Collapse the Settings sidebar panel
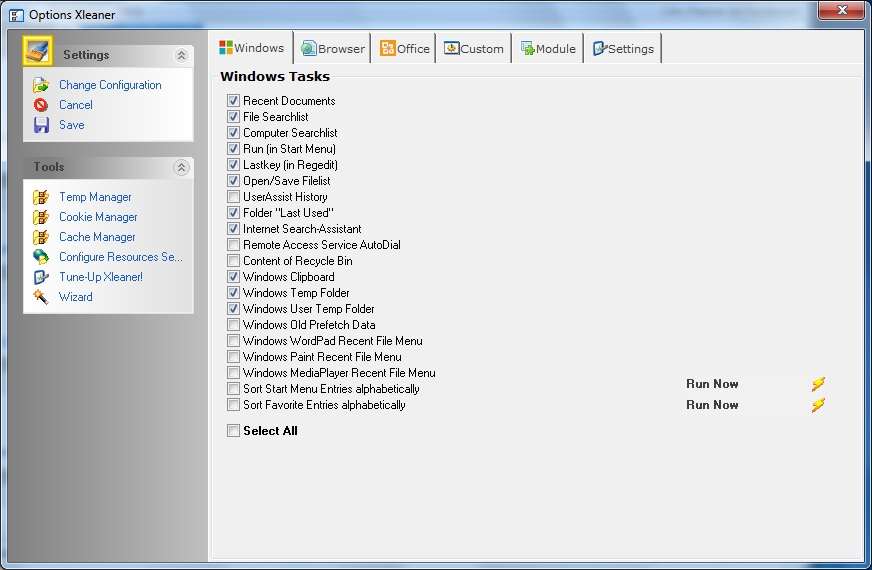 (x=181, y=55)
